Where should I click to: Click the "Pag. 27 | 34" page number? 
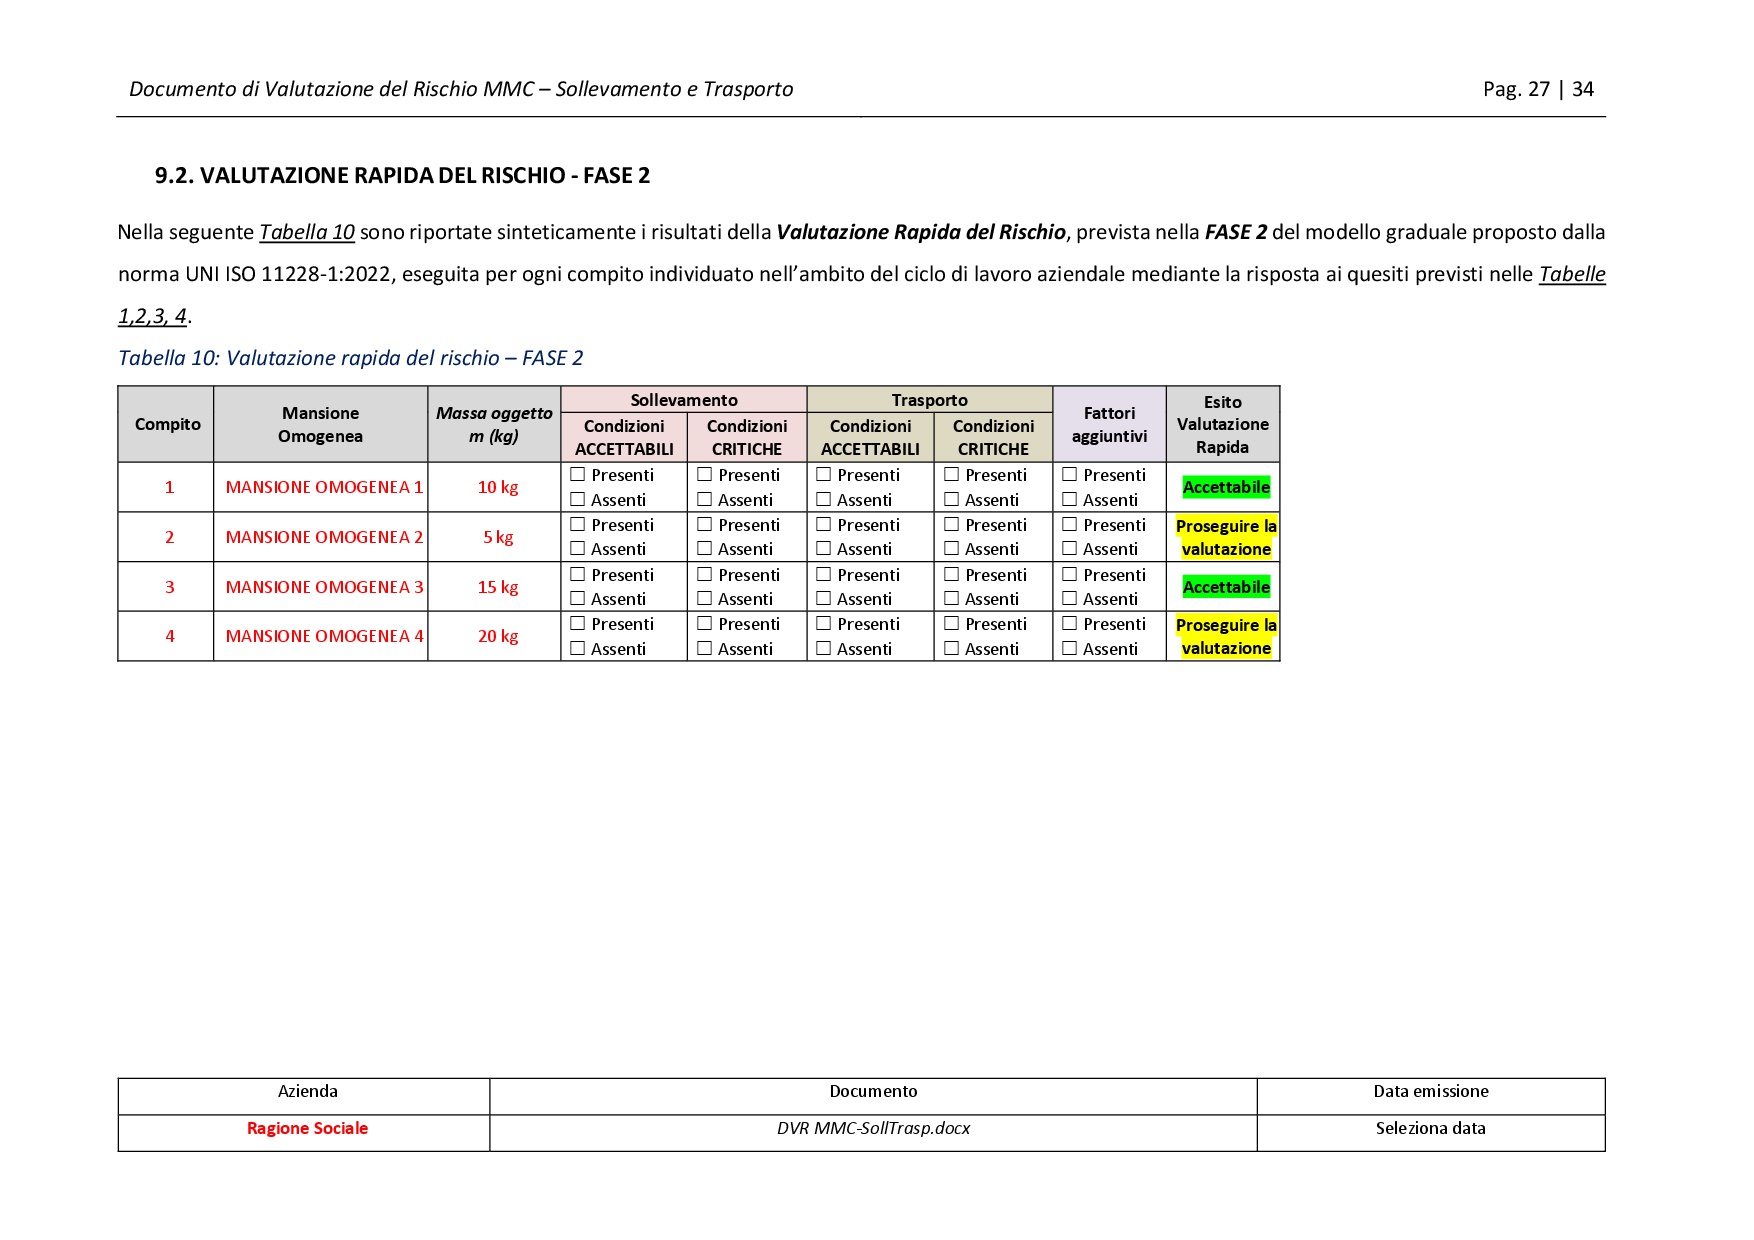pos(1538,89)
